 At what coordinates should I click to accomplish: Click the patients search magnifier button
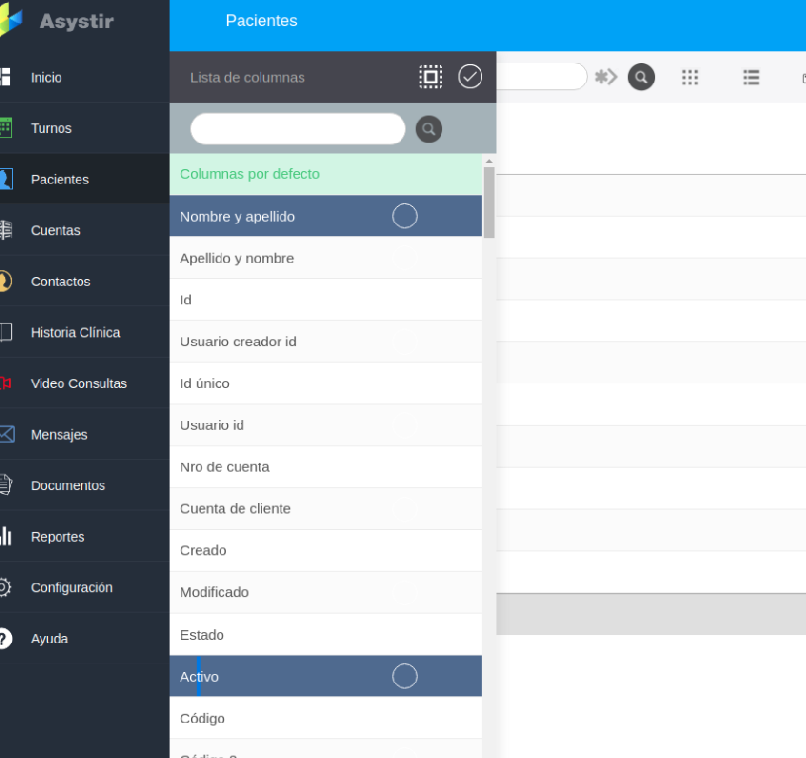(x=641, y=77)
